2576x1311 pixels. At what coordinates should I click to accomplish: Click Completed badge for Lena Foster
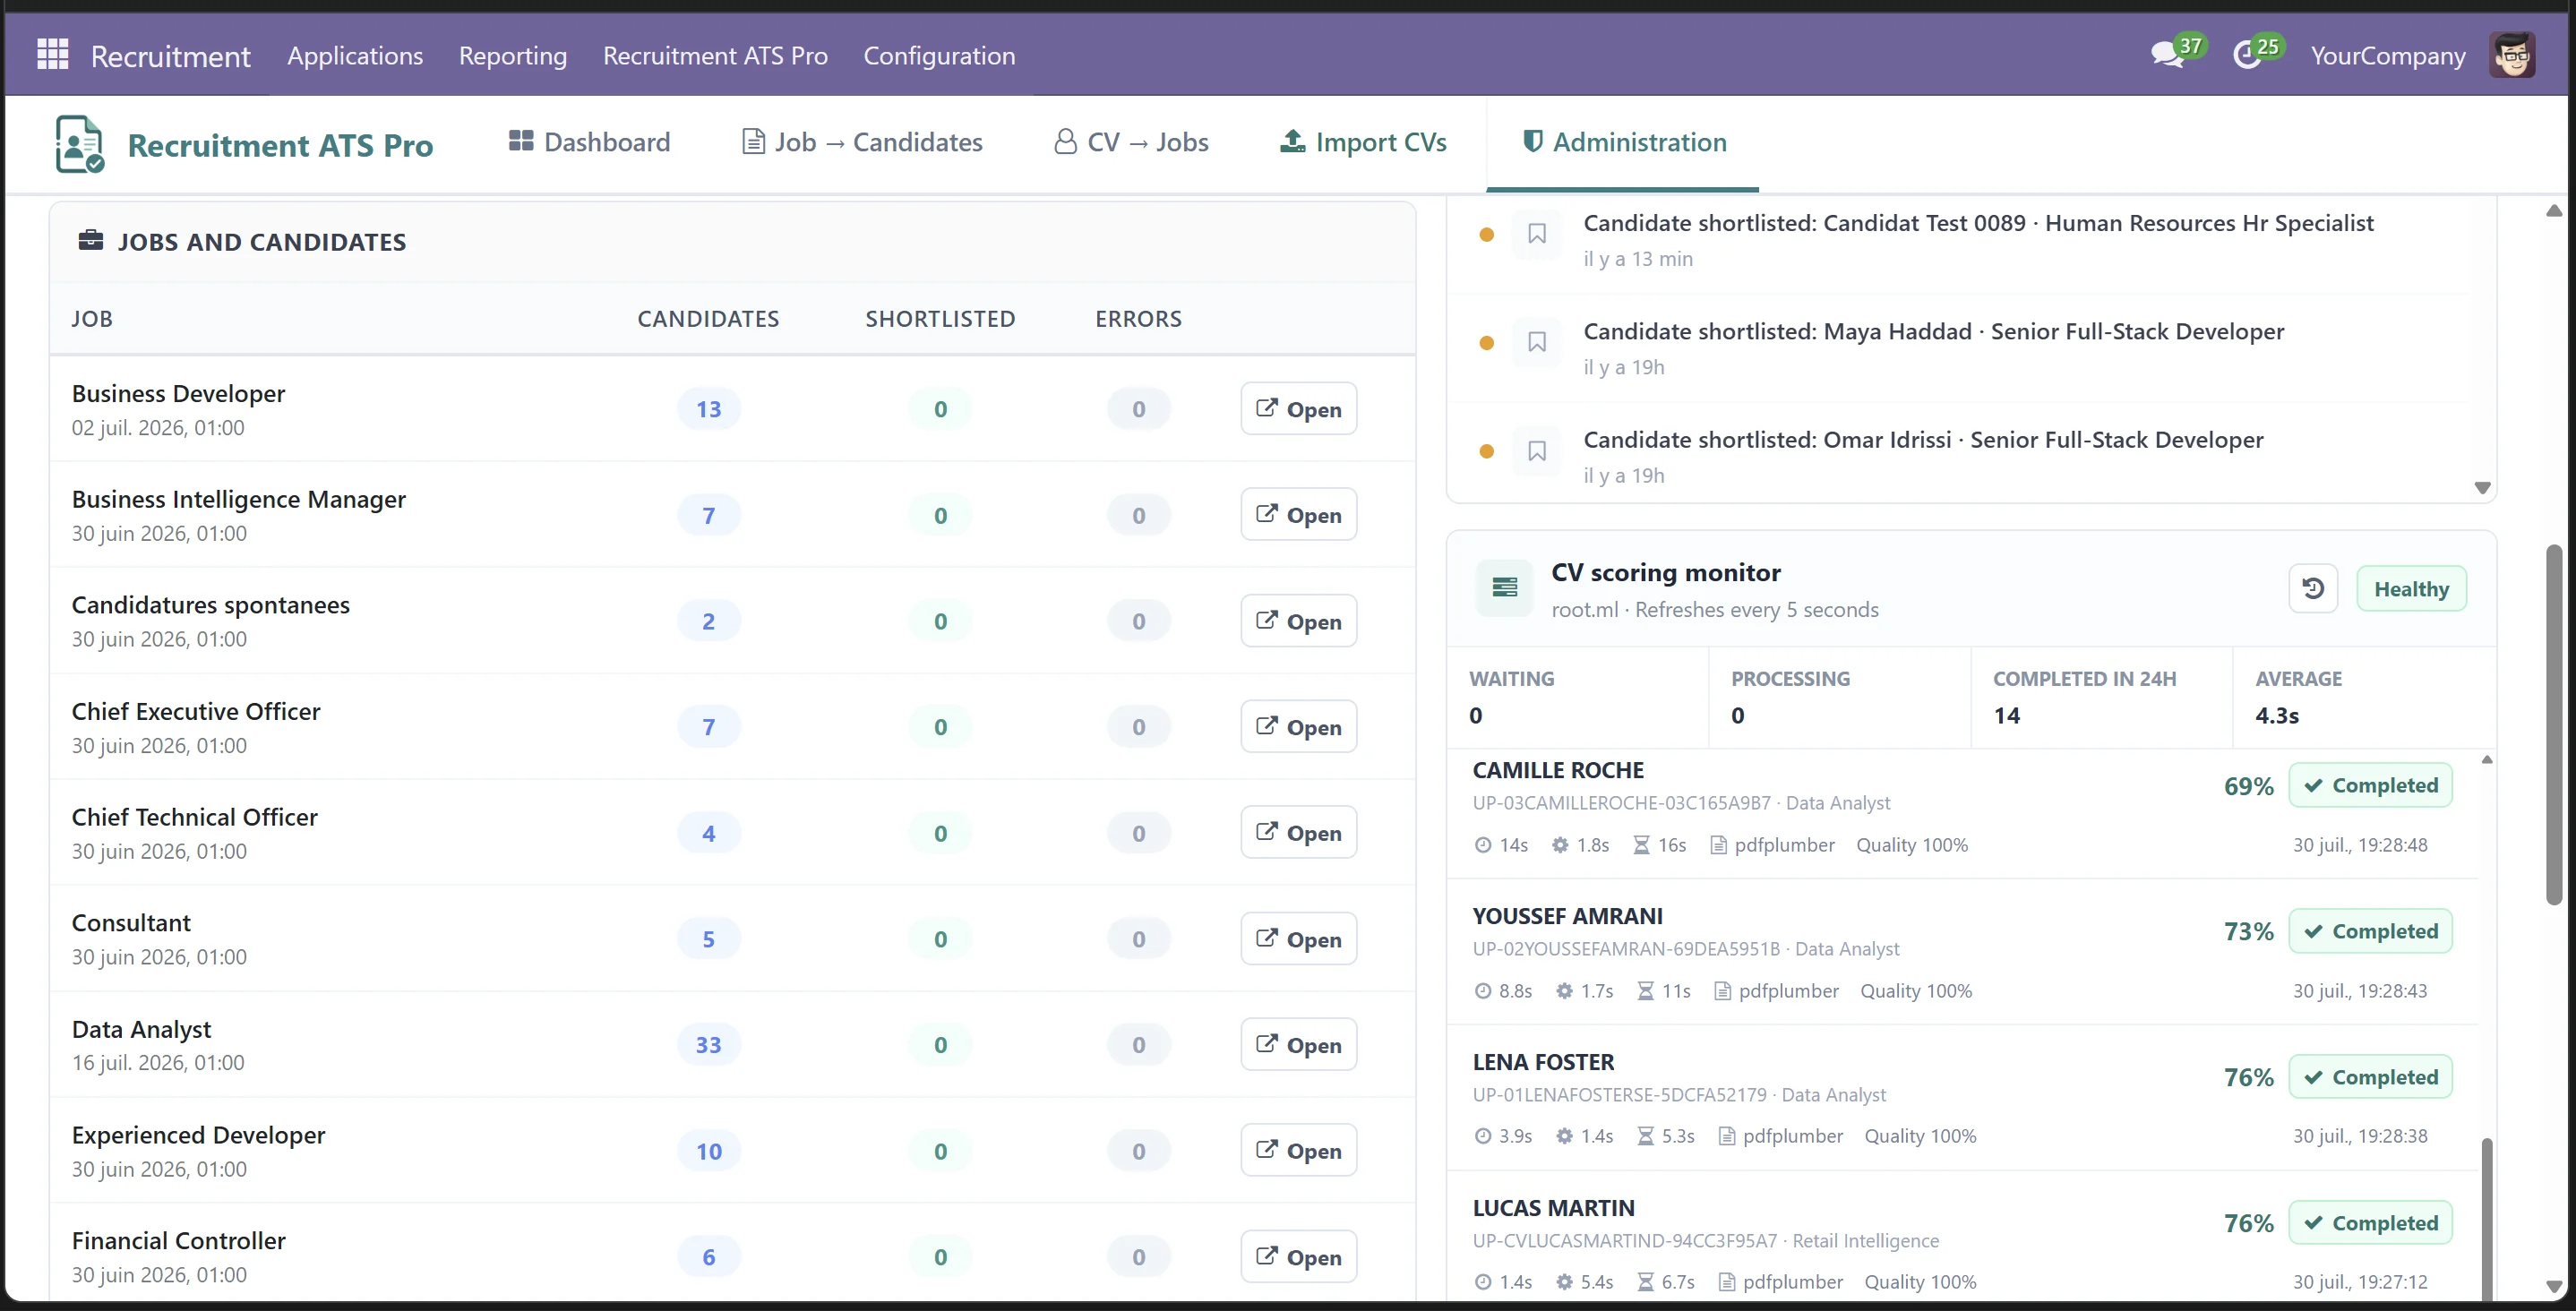click(x=2370, y=1078)
